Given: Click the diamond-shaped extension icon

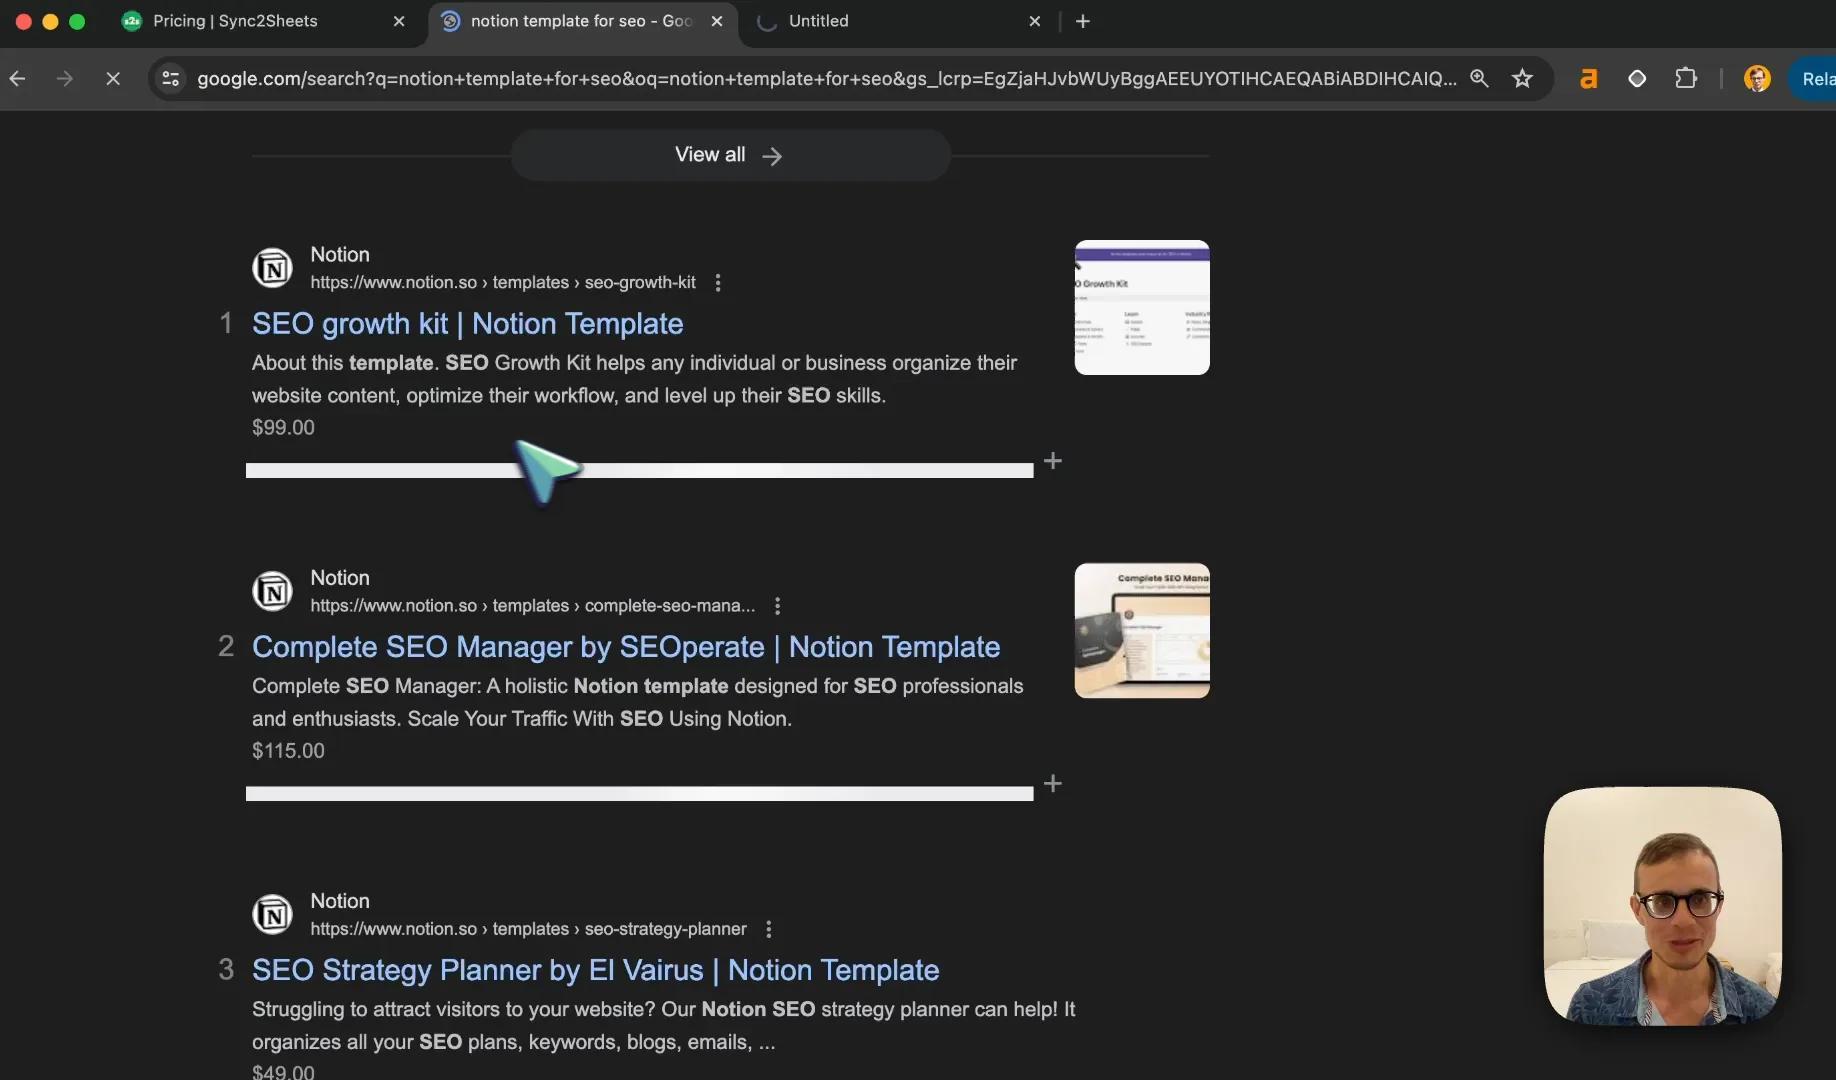Looking at the screenshot, I should pyautogui.click(x=1637, y=78).
